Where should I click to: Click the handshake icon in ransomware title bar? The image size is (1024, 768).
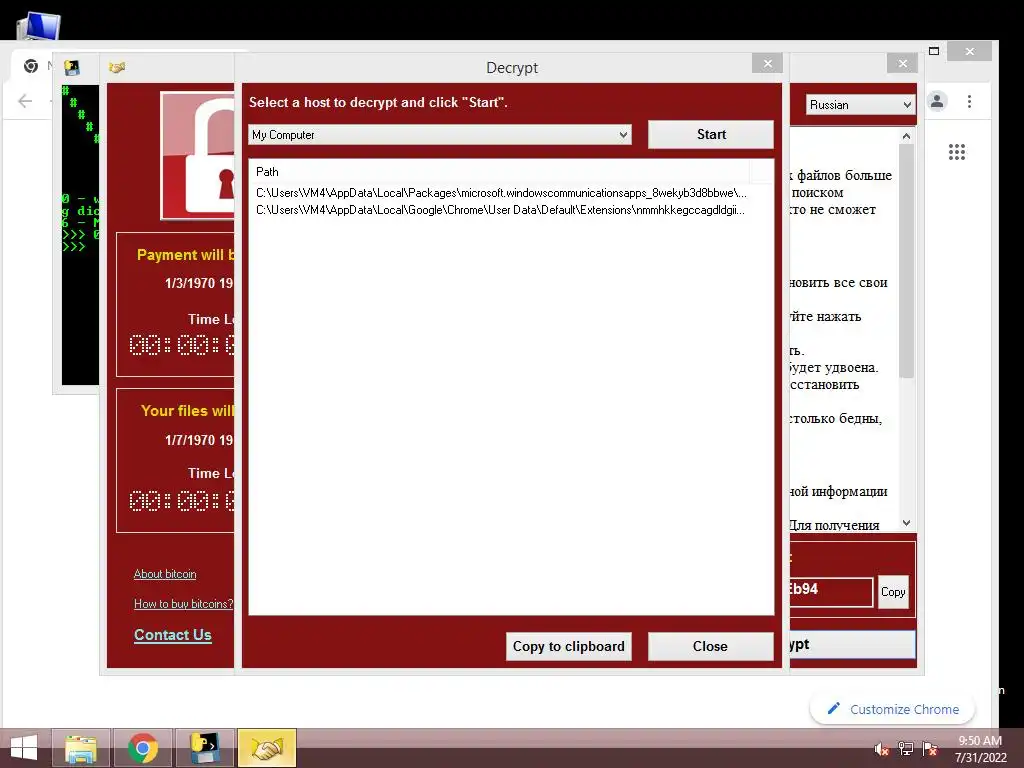click(x=117, y=67)
